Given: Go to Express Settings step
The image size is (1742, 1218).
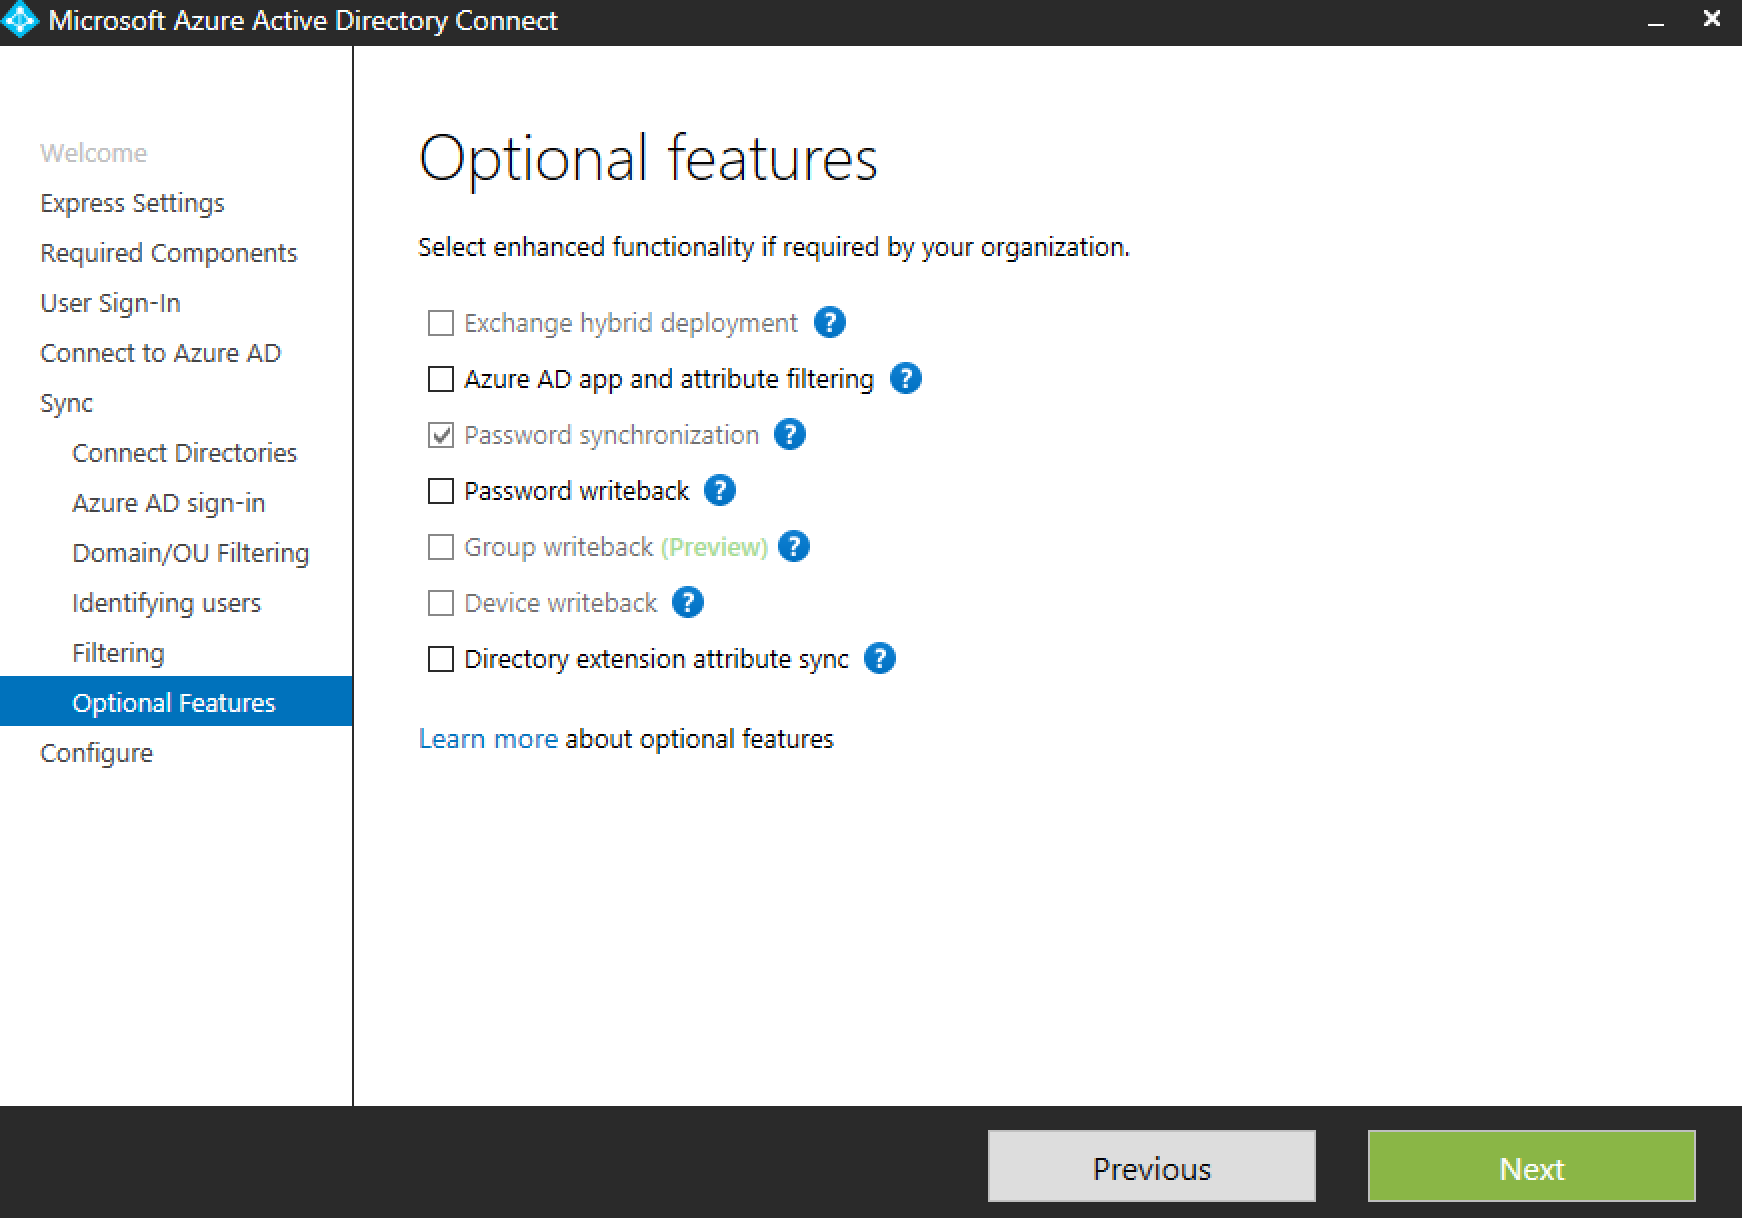Looking at the screenshot, I should [x=132, y=203].
